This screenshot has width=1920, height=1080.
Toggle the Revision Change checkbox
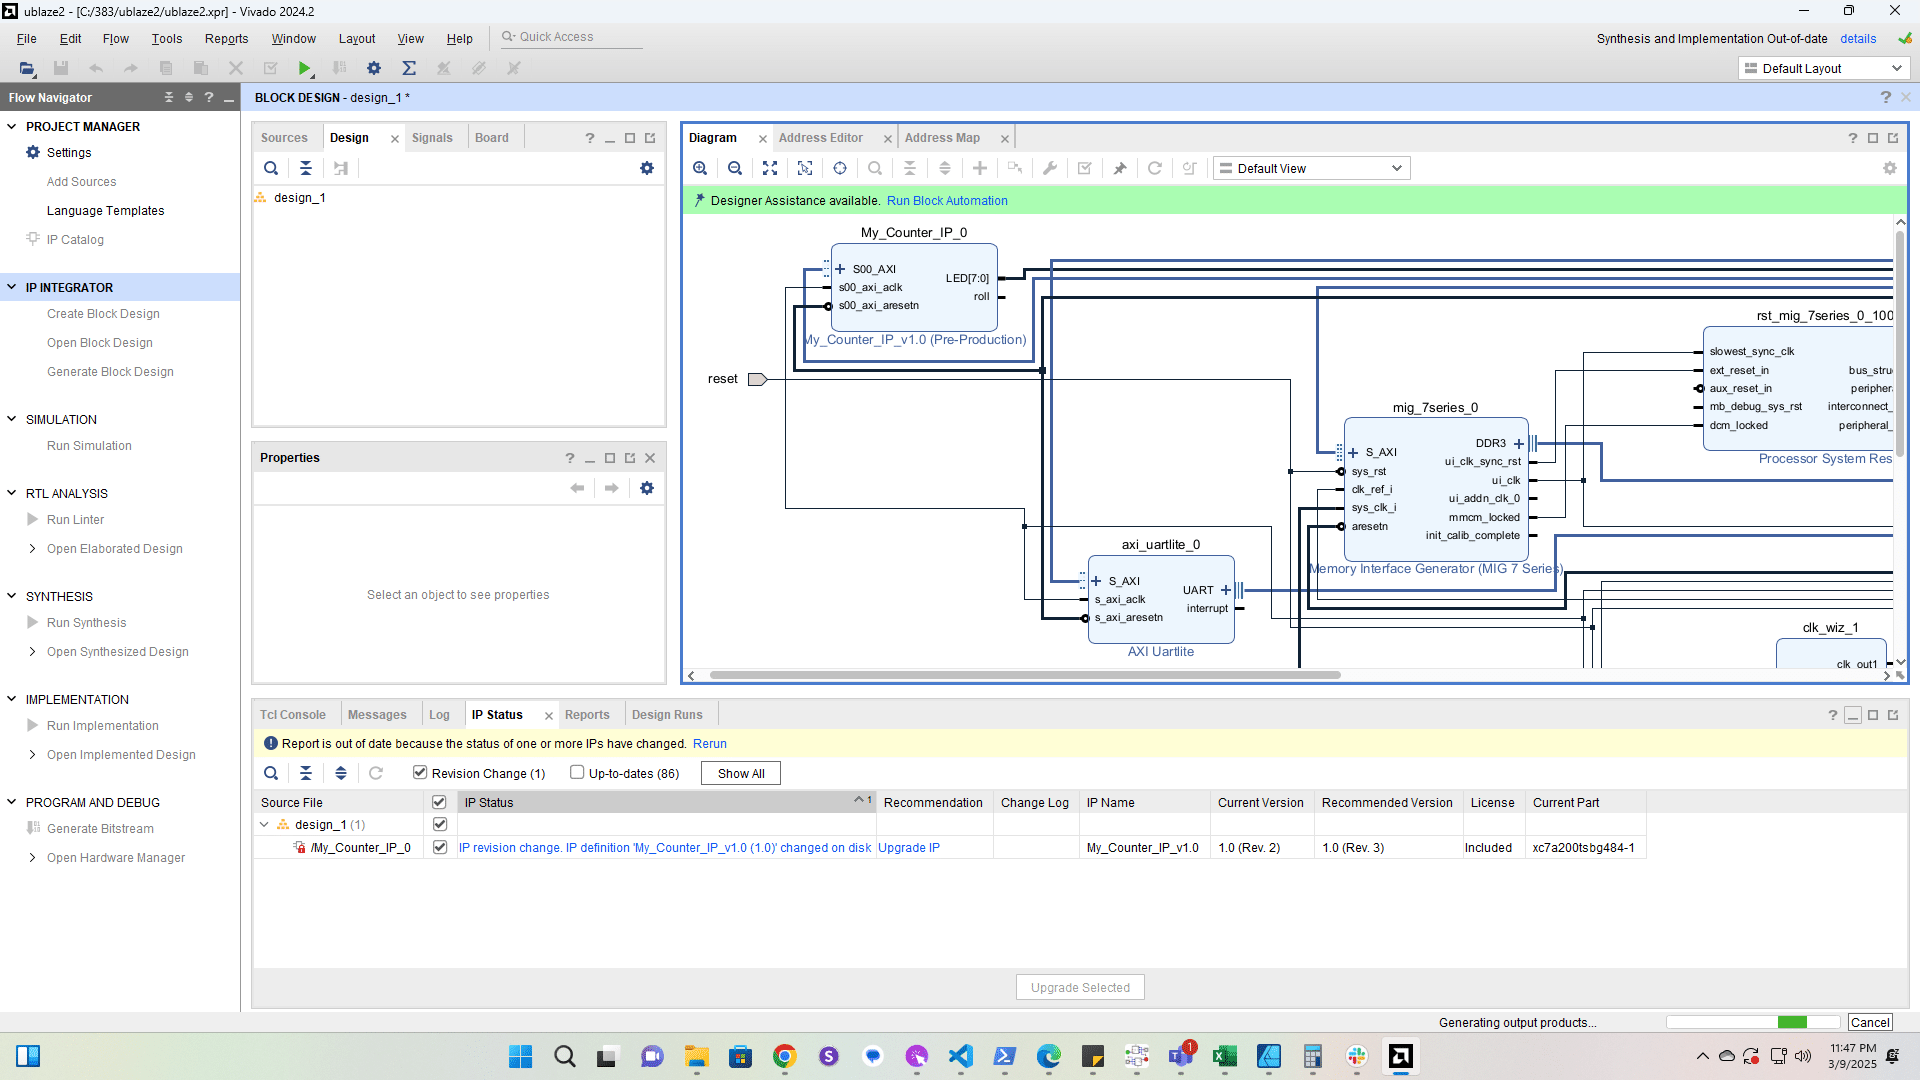420,773
